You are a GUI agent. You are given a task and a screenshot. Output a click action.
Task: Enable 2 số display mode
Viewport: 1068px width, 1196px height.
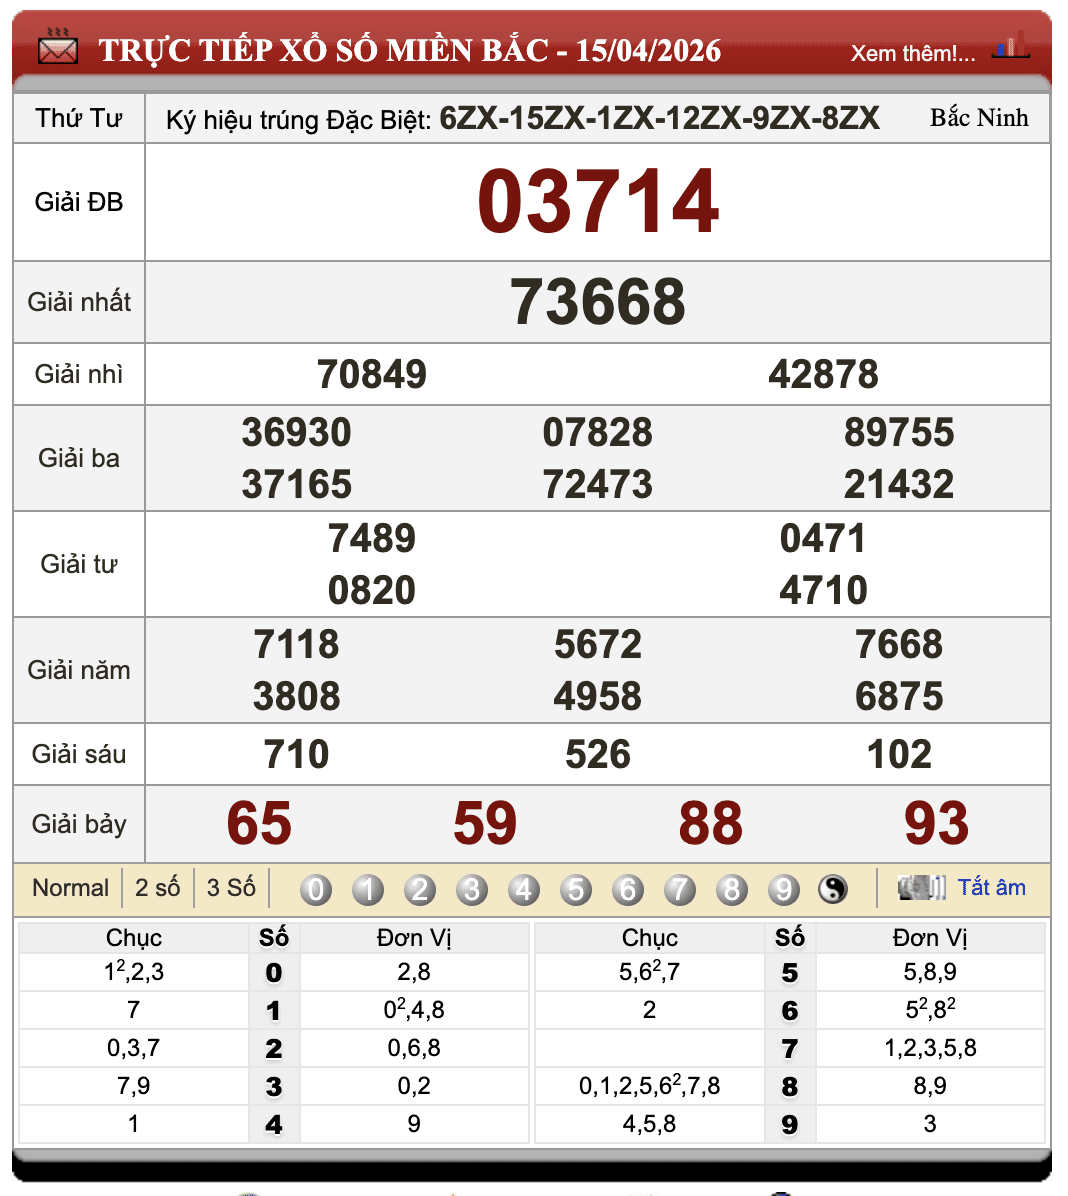click(157, 887)
